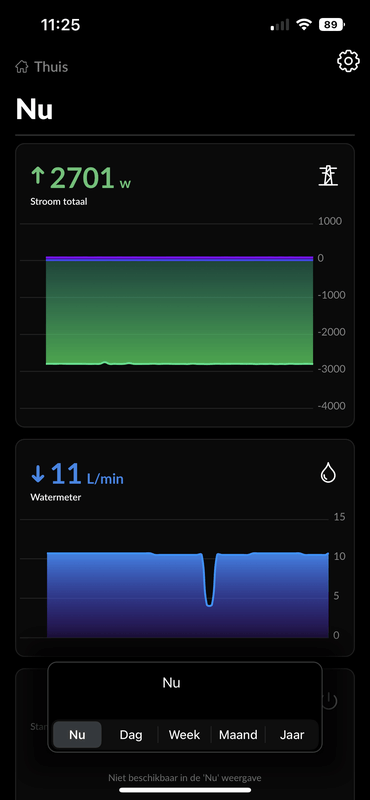Tap the Stroom totaal label
Image resolution: width=370 pixels, height=800 pixels.
59,202
